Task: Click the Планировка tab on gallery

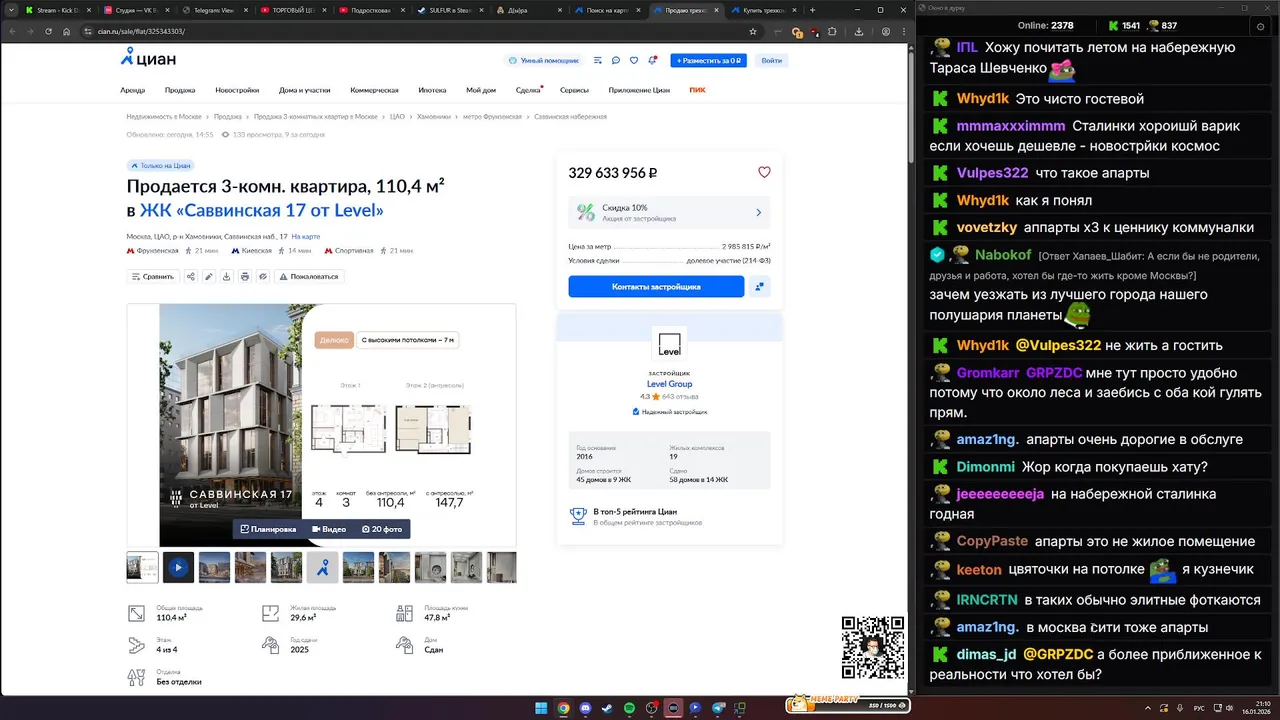Action: 268,529
